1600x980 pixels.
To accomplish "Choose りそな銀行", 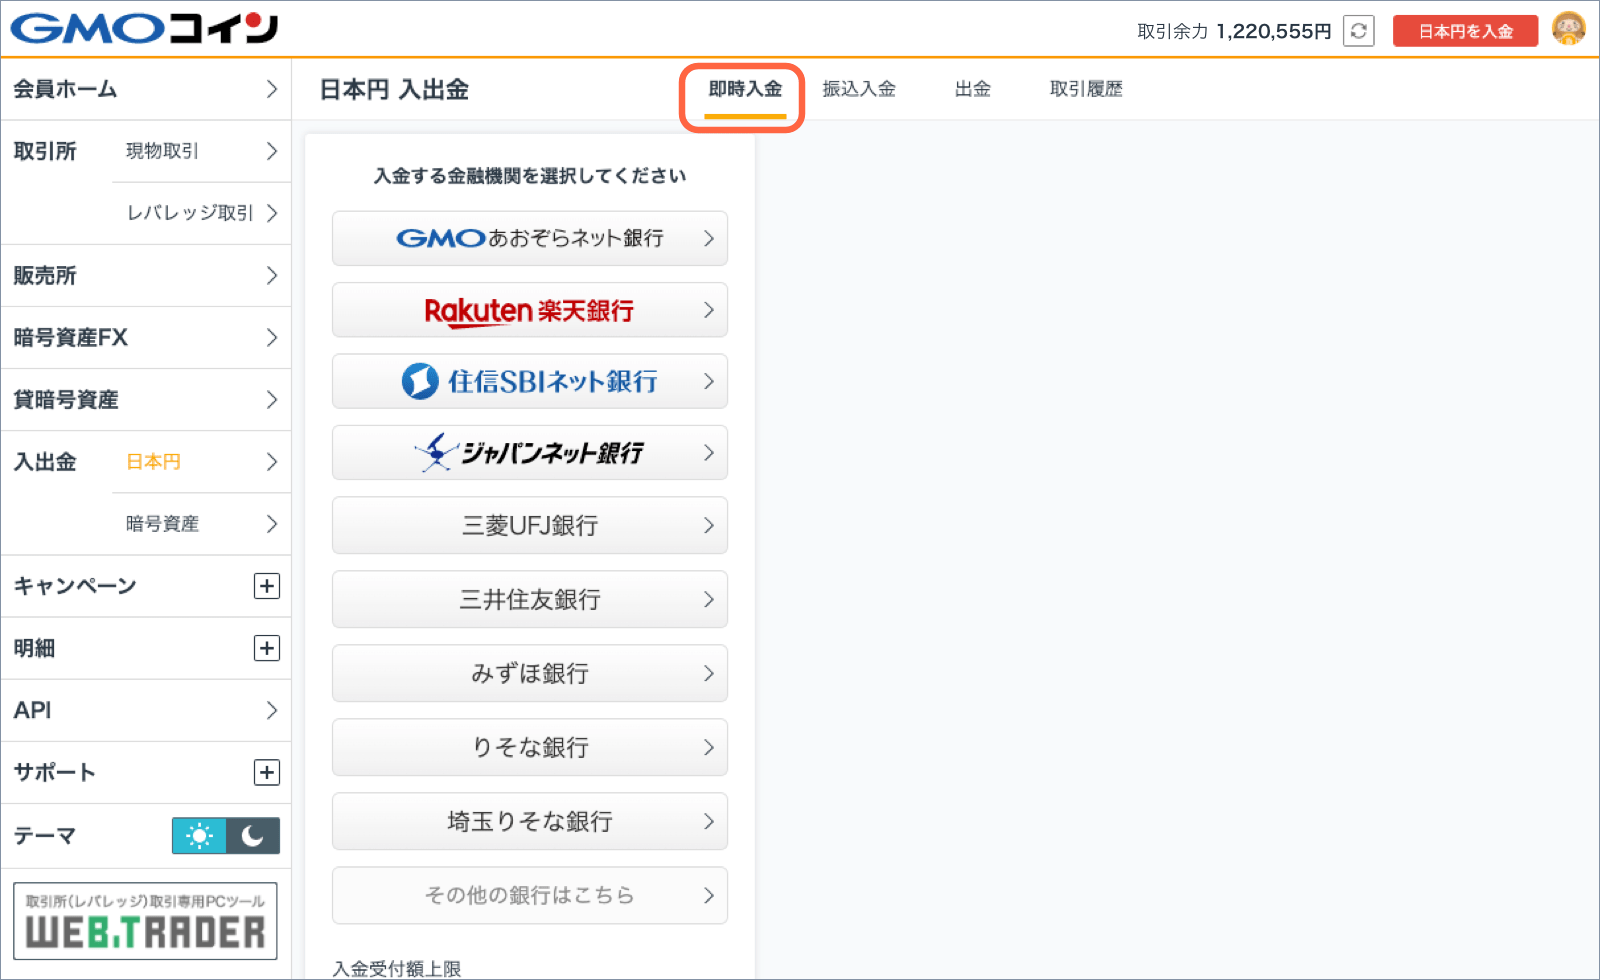I will click(x=530, y=747).
